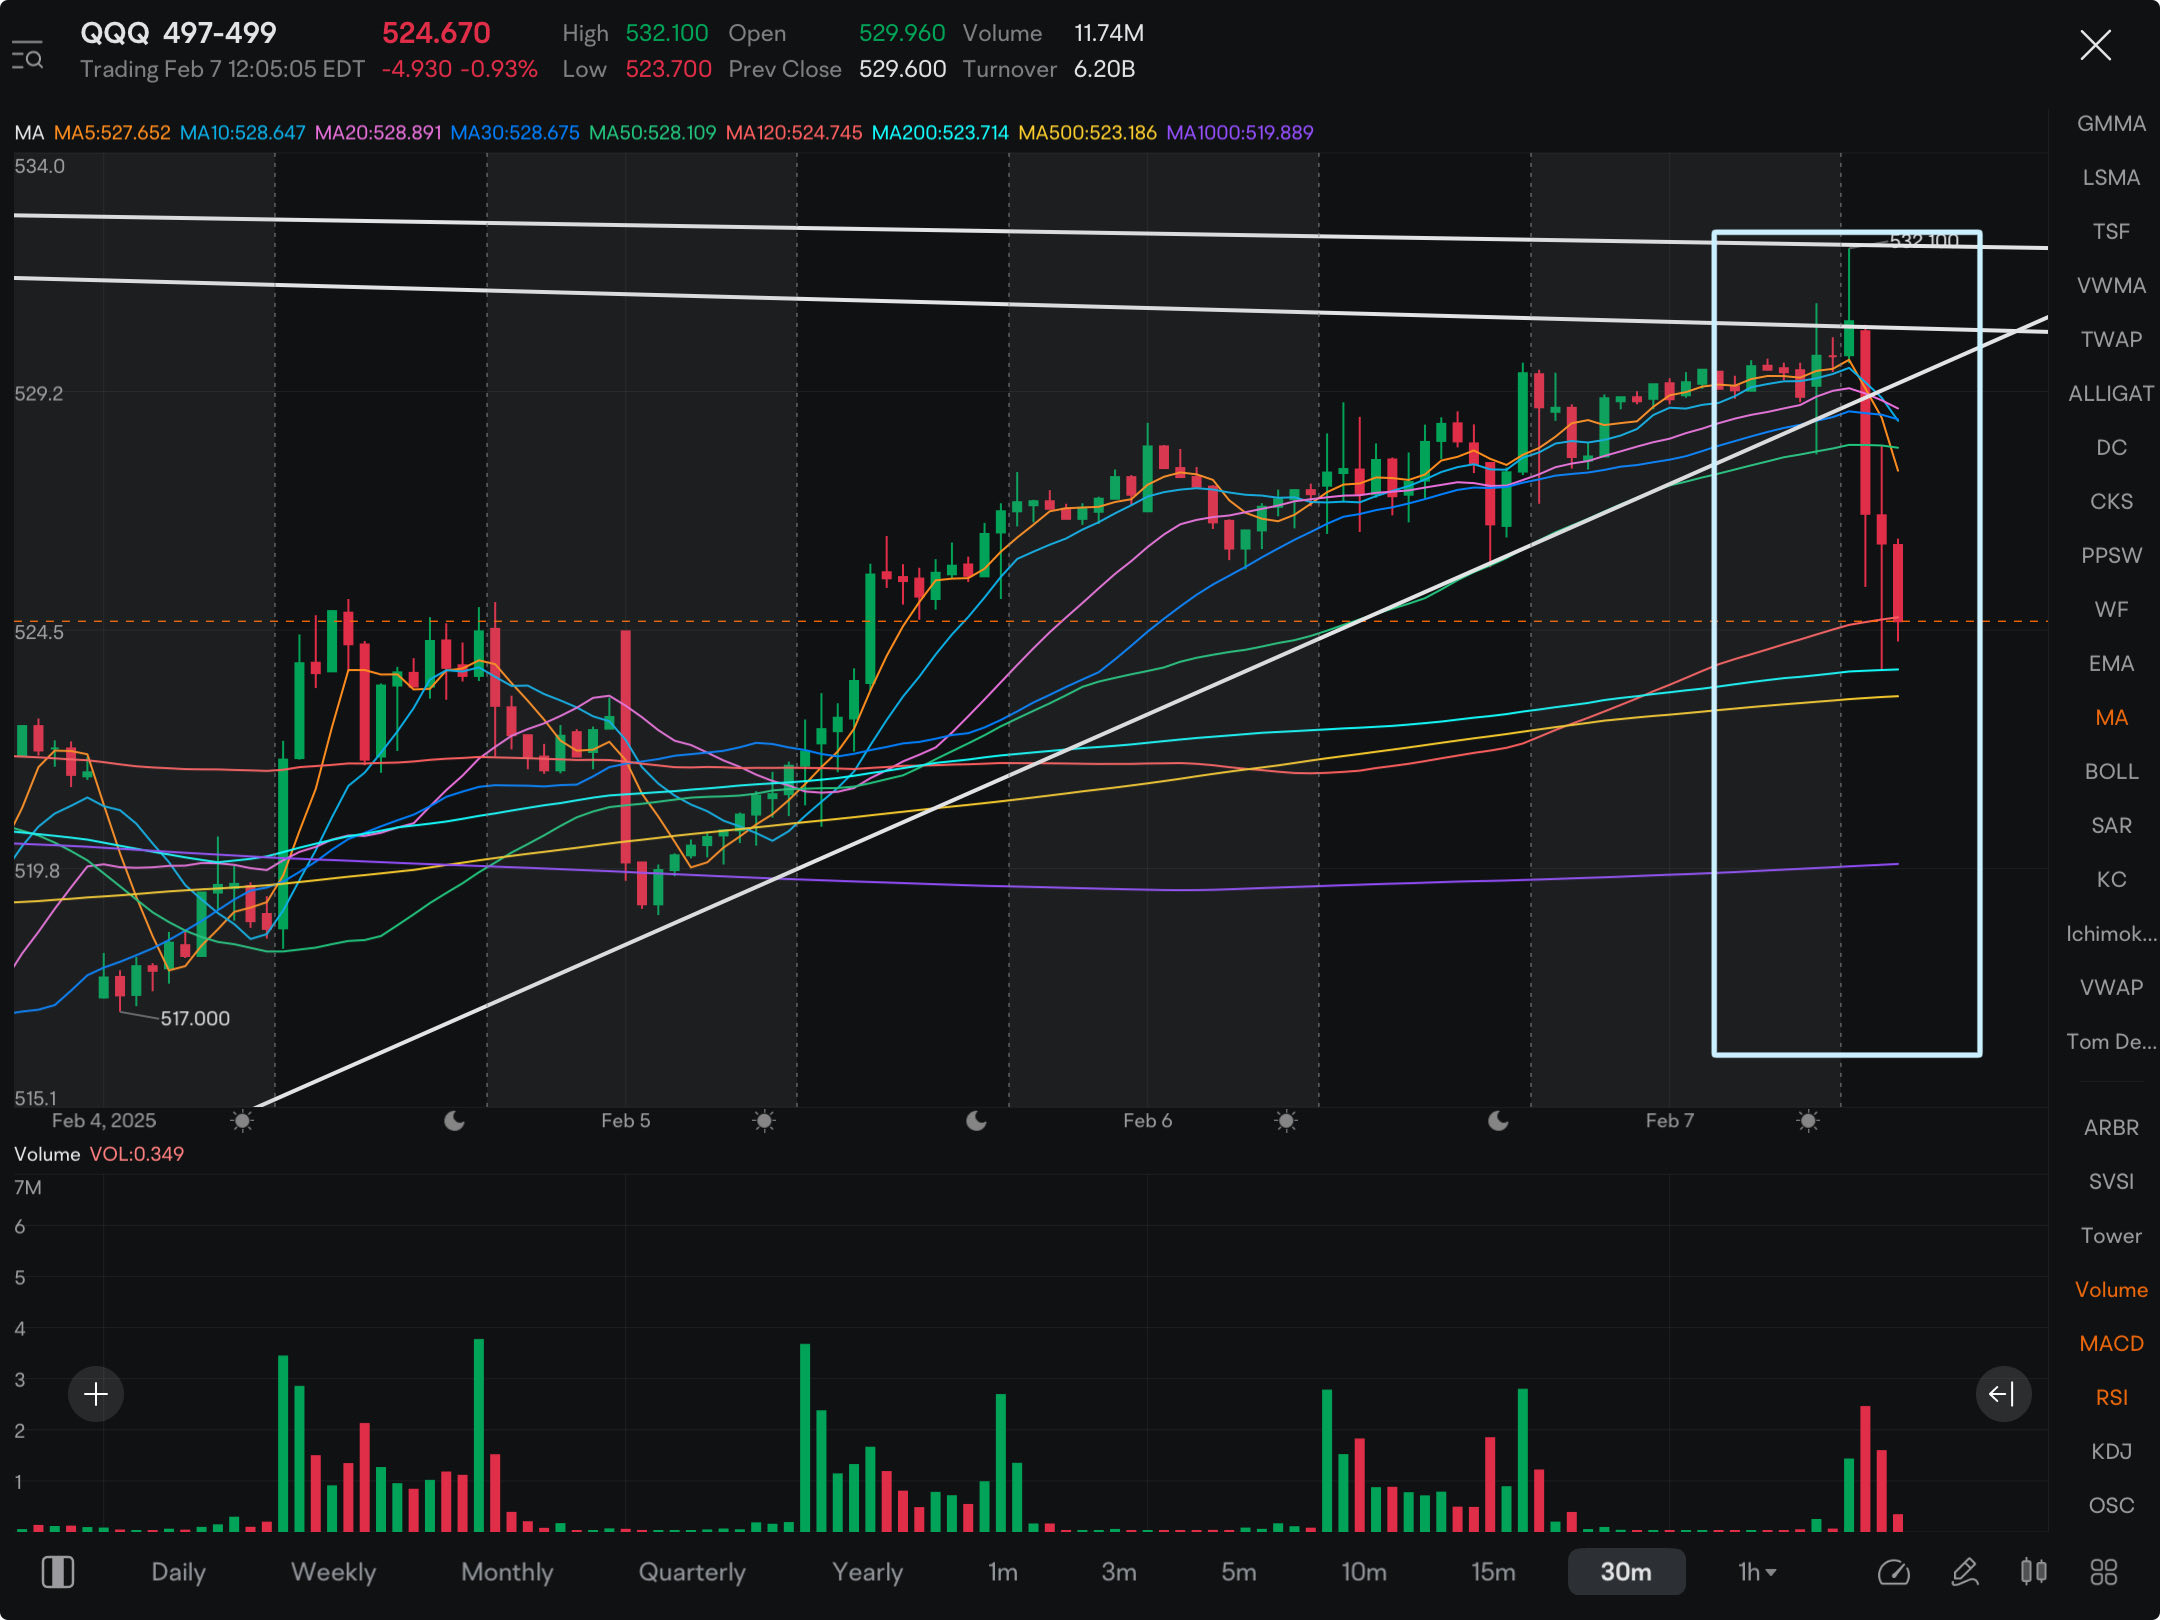Select the 30m interval
2160x1620 pixels.
click(1626, 1572)
